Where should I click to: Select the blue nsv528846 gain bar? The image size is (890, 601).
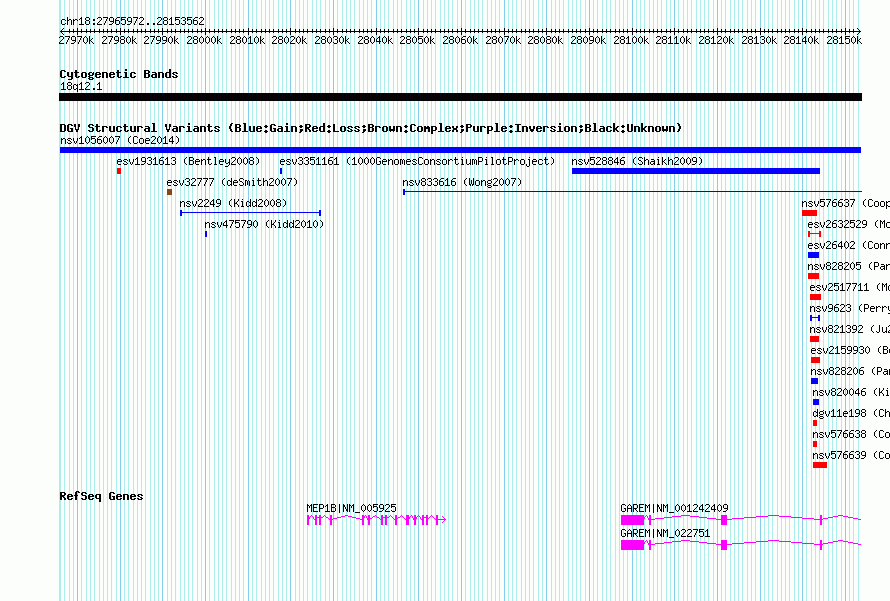pos(696,171)
